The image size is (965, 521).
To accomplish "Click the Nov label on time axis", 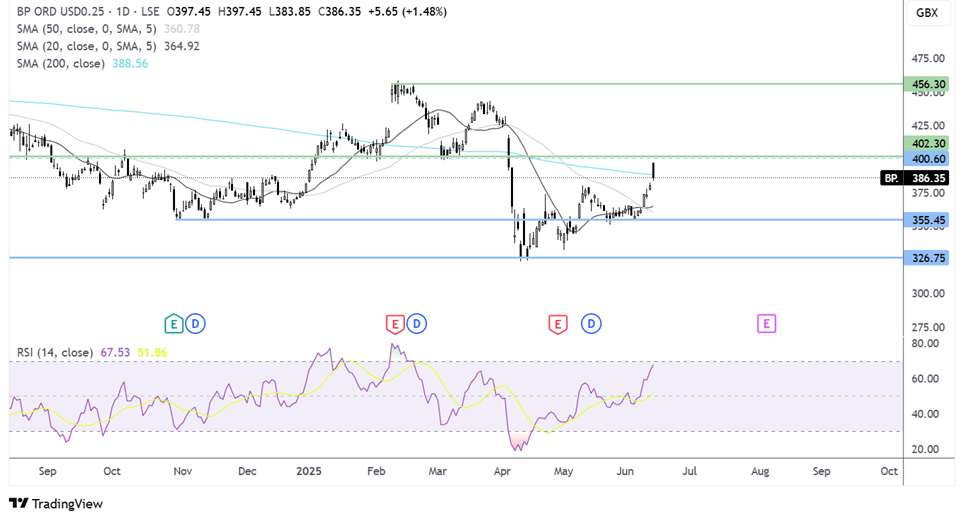I will coord(183,471).
